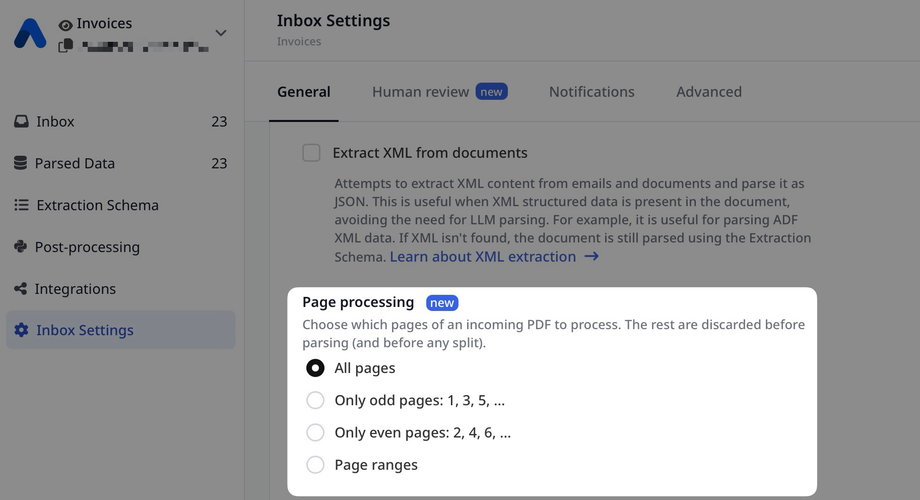Open the Notifications tab
The image size is (920, 500).
tap(592, 92)
